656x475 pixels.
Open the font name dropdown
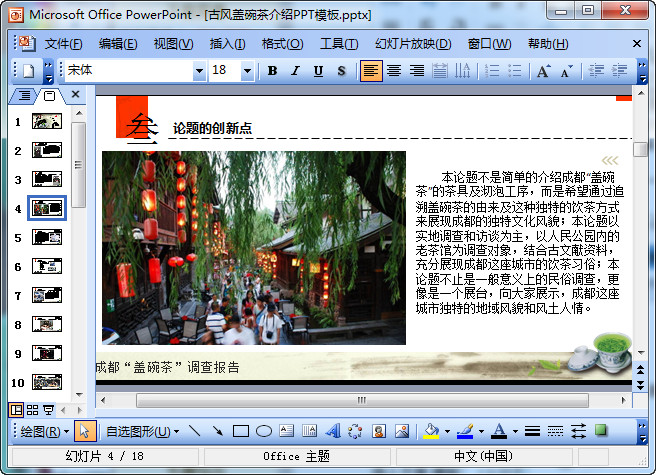[200, 71]
